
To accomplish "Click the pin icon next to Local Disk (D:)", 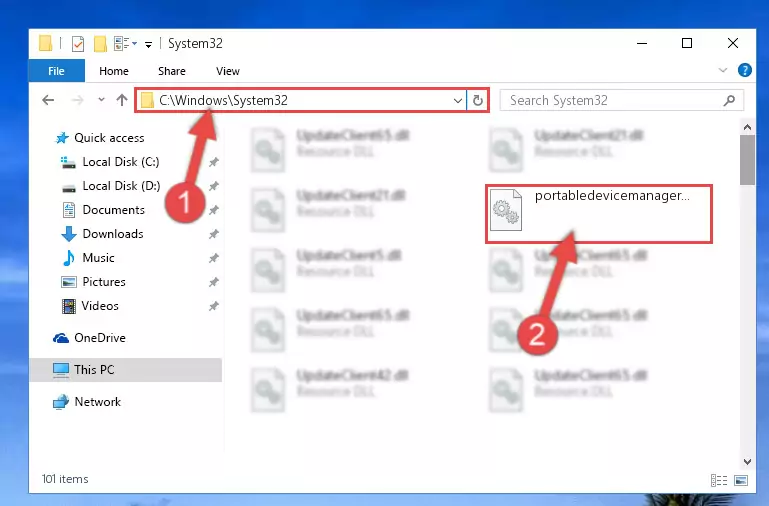I will pos(213,186).
